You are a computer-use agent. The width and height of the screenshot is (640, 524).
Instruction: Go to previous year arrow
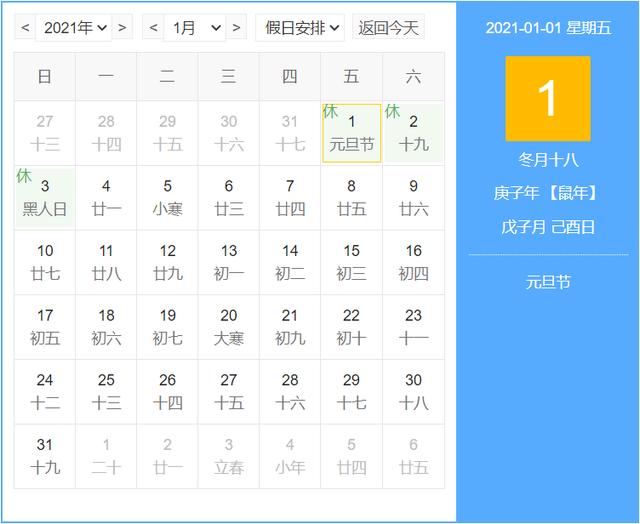click(x=25, y=27)
